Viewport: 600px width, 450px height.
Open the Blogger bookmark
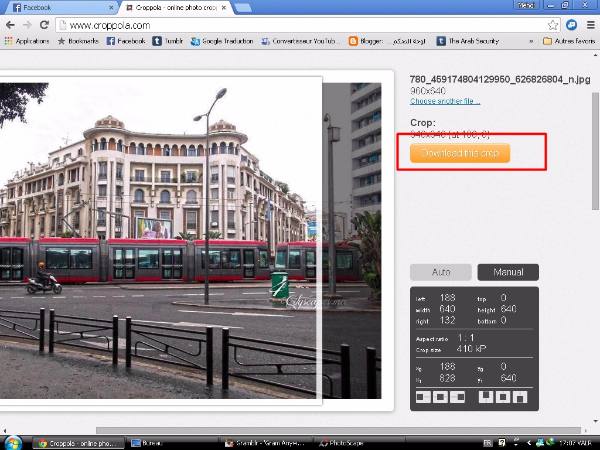pos(387,41)
